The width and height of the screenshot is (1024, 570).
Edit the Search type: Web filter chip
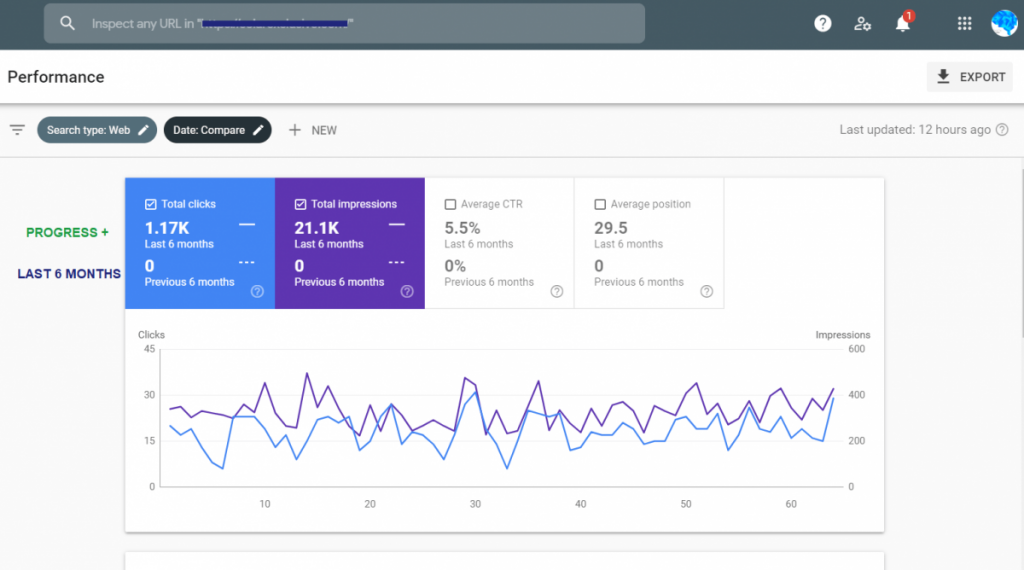tap(97, 130)
